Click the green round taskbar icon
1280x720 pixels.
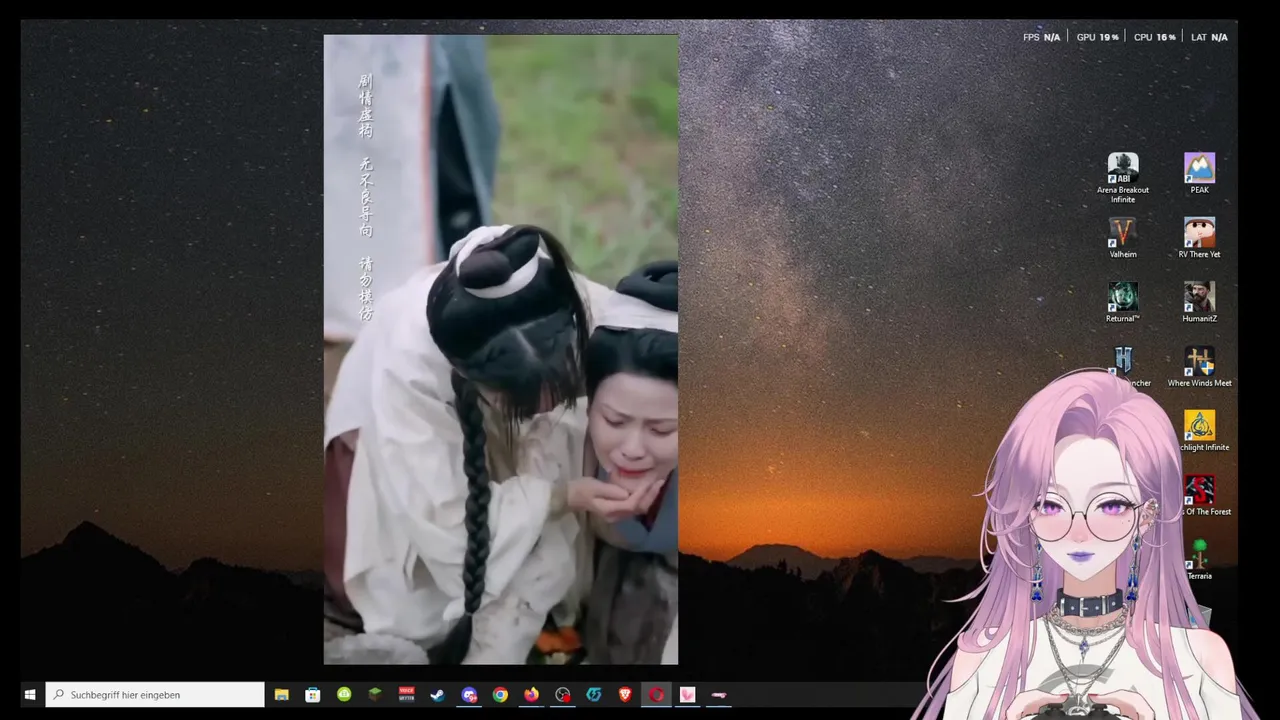[x=344, y=695]
